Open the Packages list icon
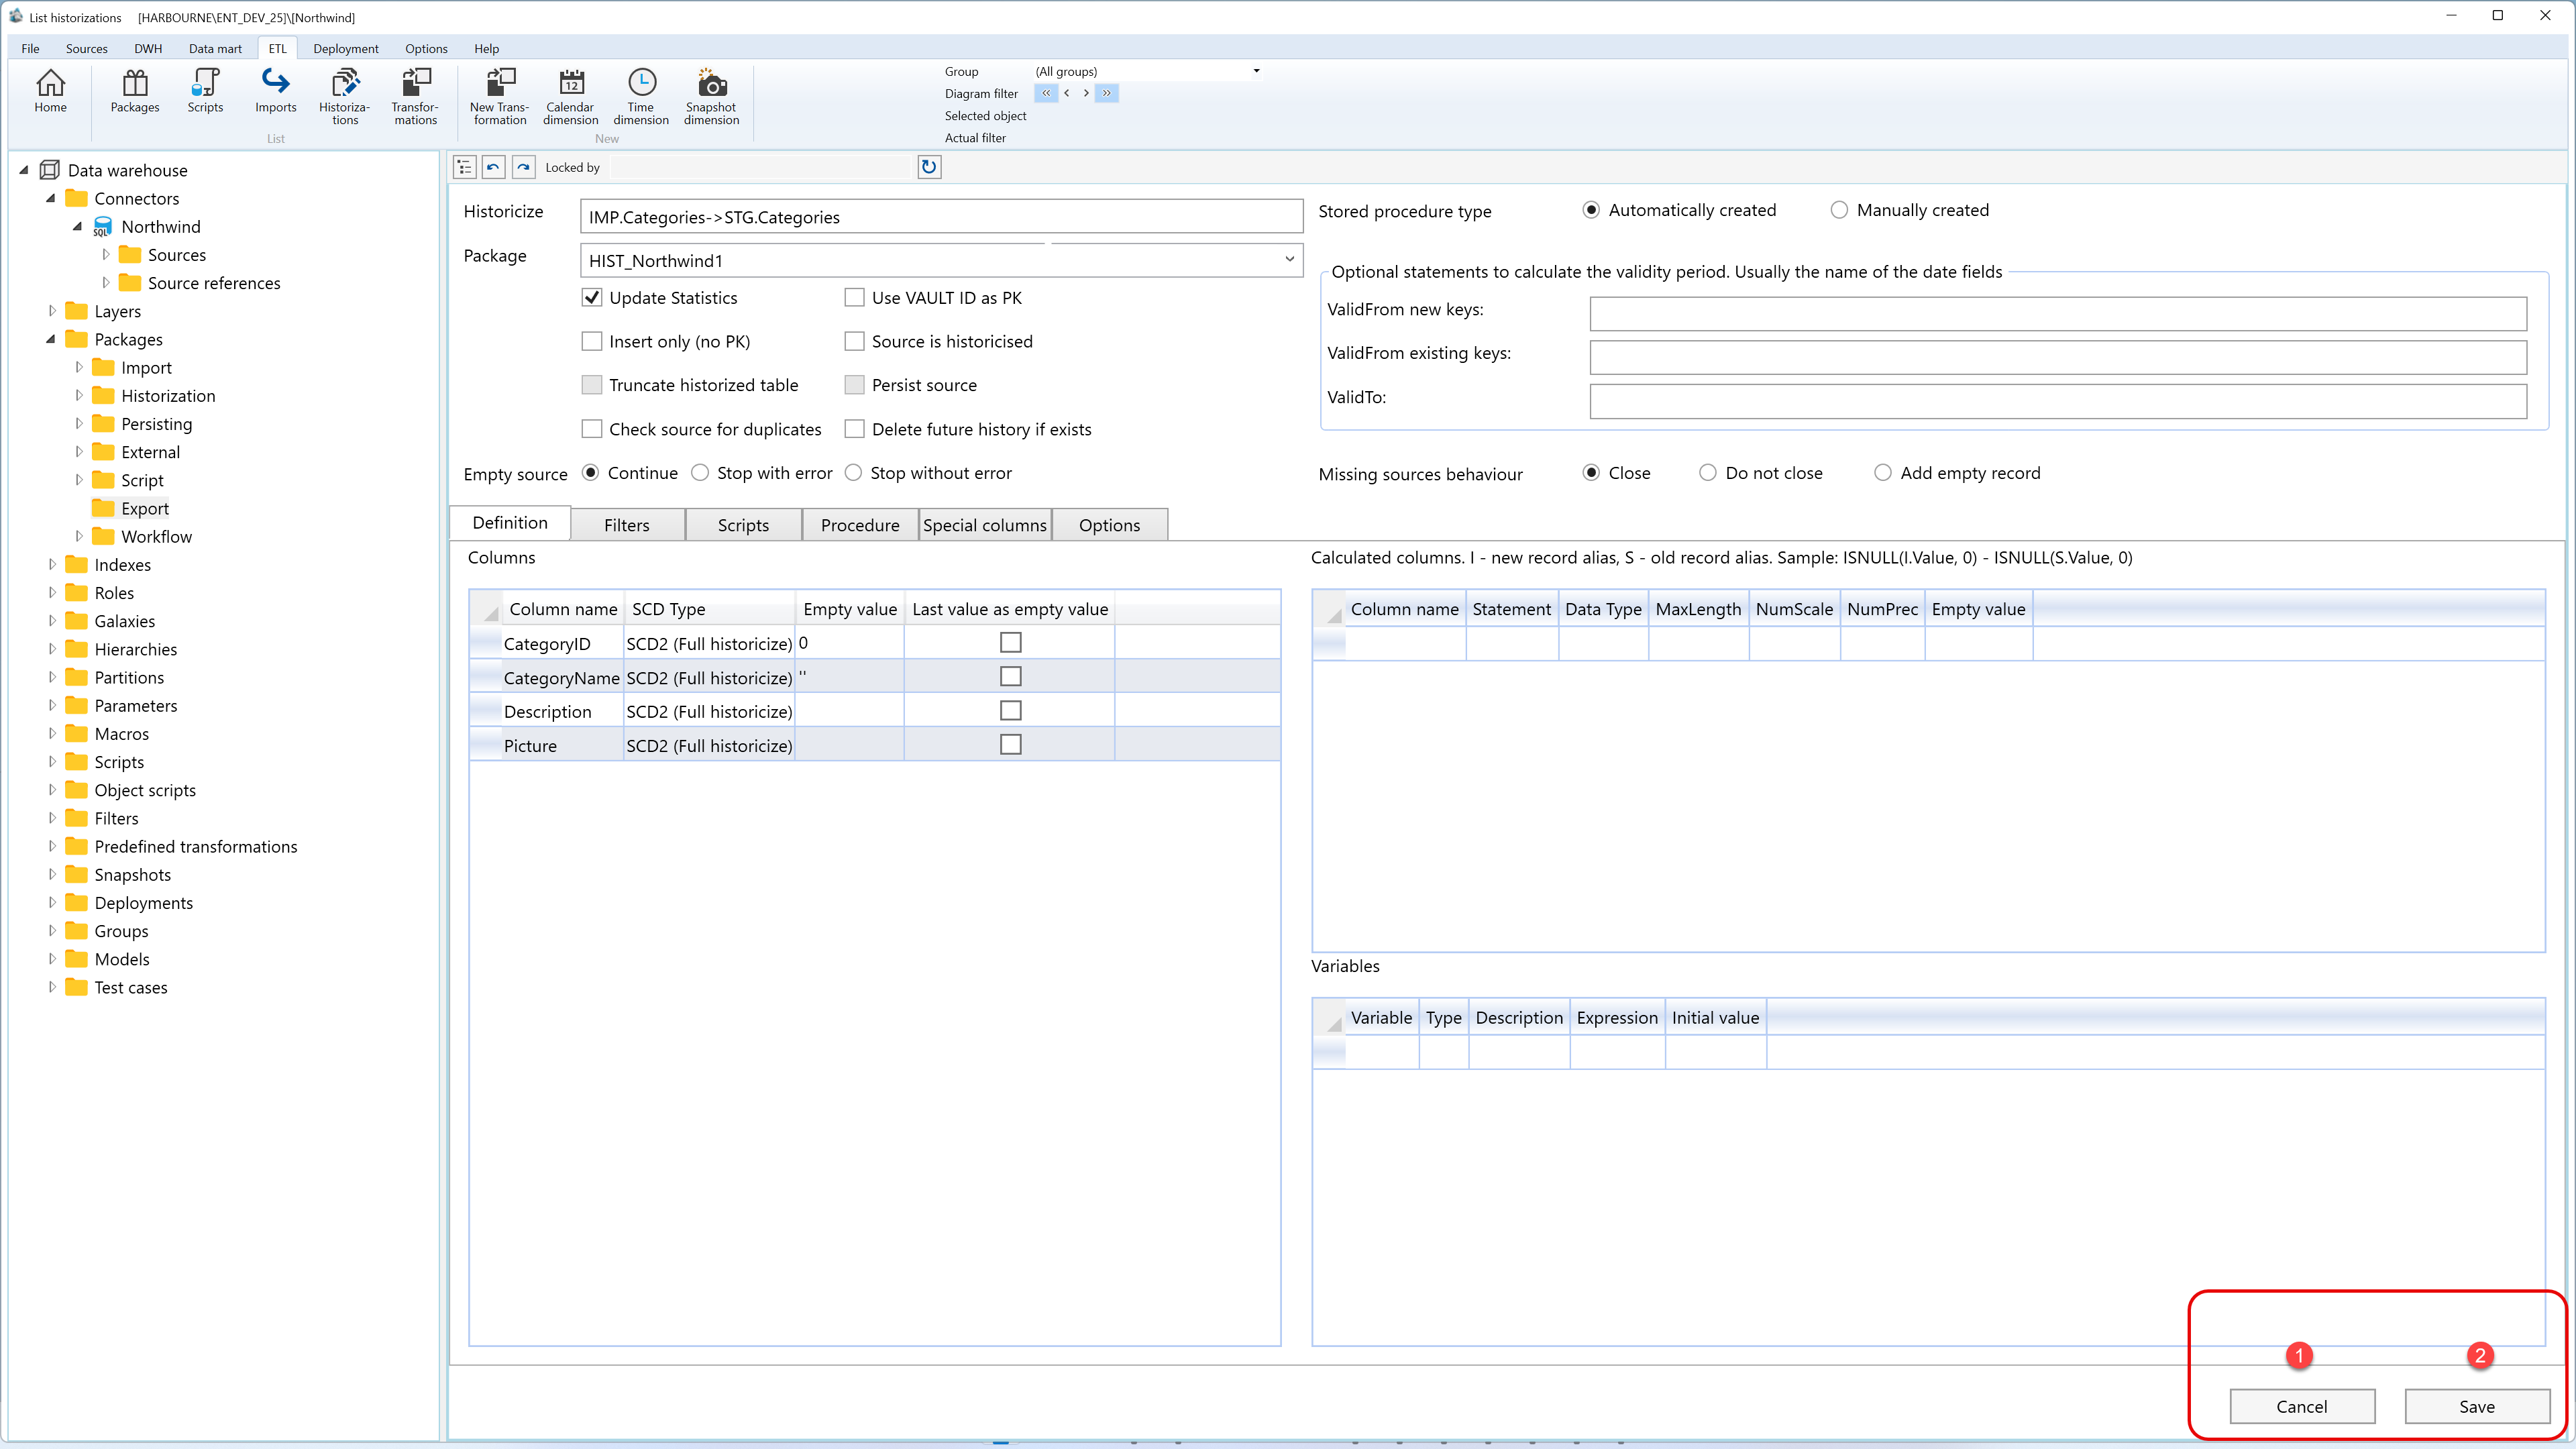The image size is (2576, 1449). [x=135, y=91]
